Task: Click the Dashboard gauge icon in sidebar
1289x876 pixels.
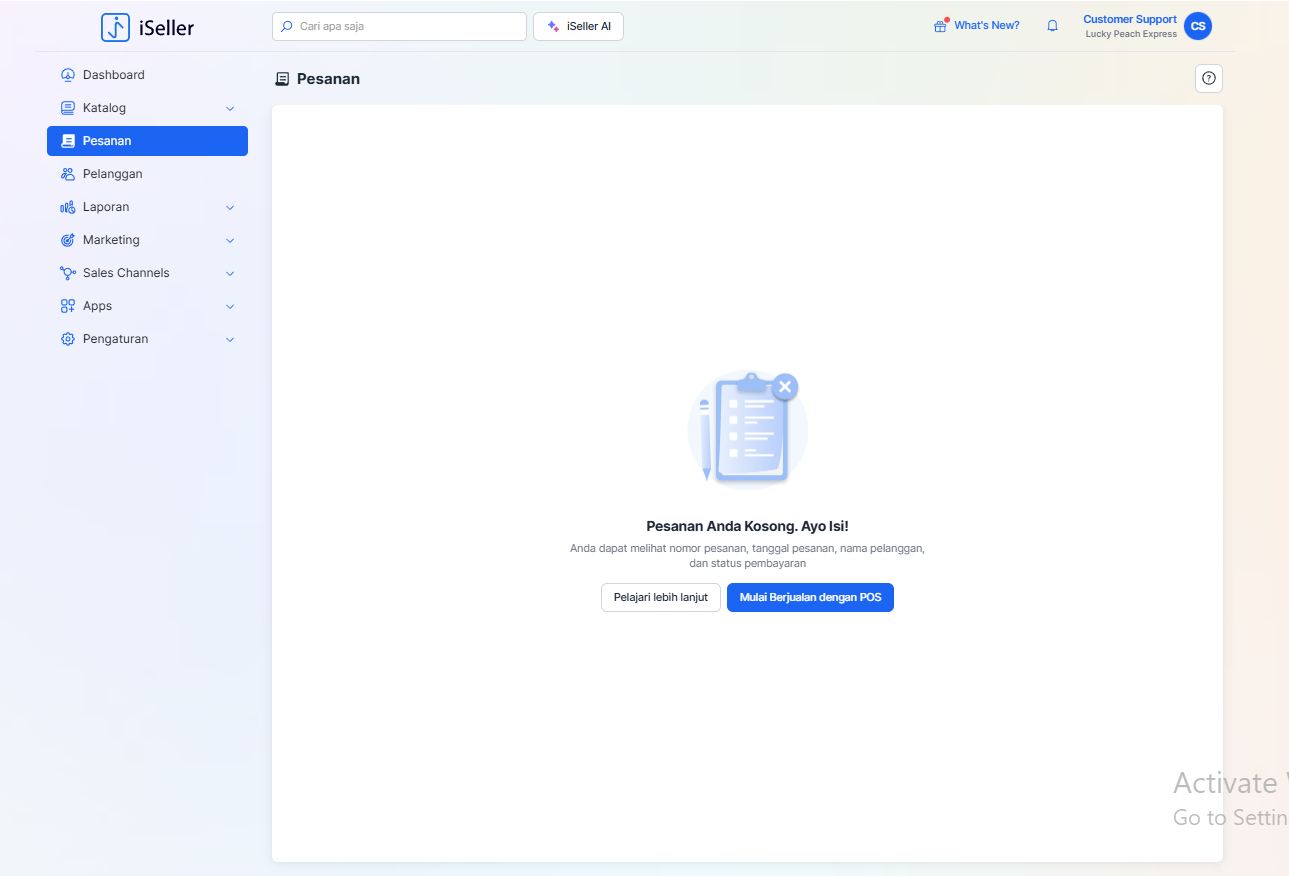Action: (x=68, y=75)
